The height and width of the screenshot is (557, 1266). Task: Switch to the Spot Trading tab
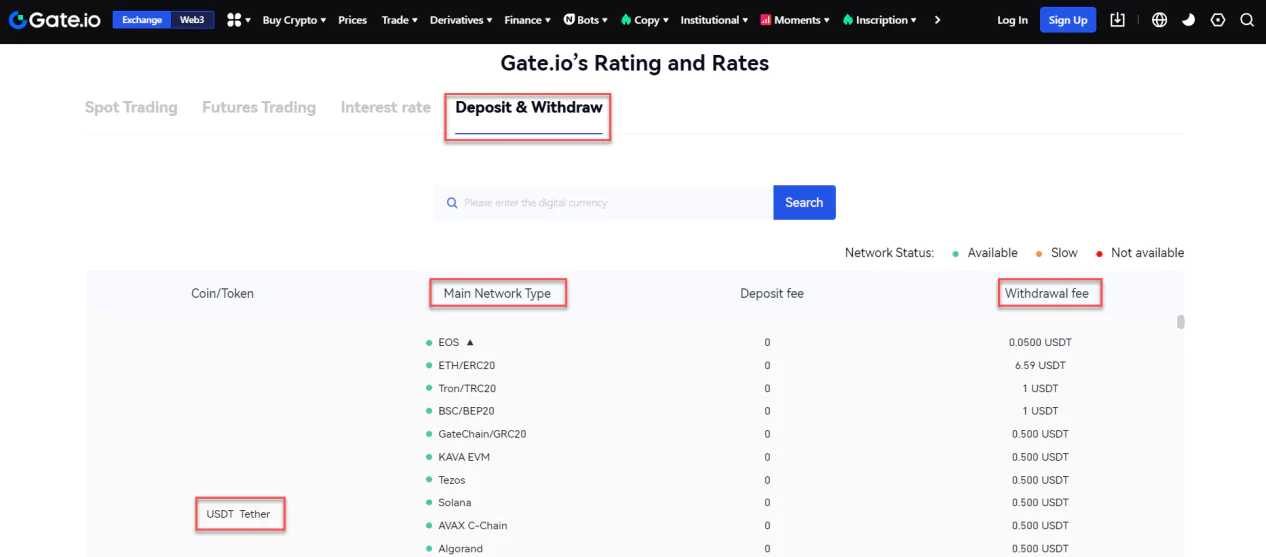coord(131,107)
